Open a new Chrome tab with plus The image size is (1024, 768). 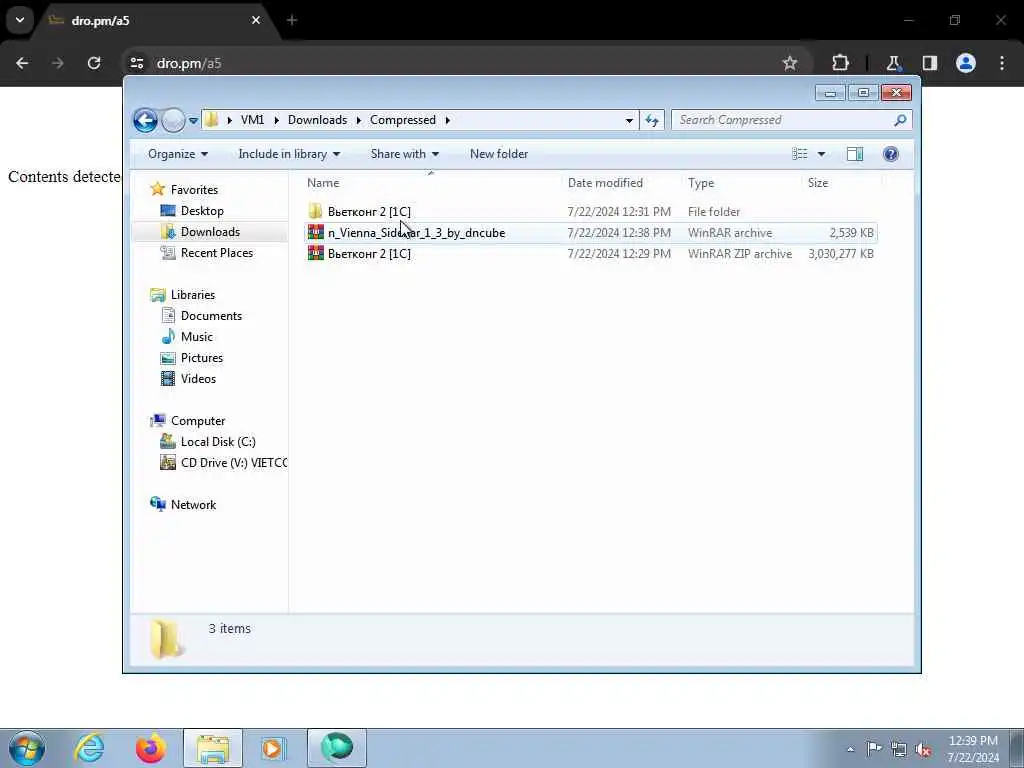292,20
